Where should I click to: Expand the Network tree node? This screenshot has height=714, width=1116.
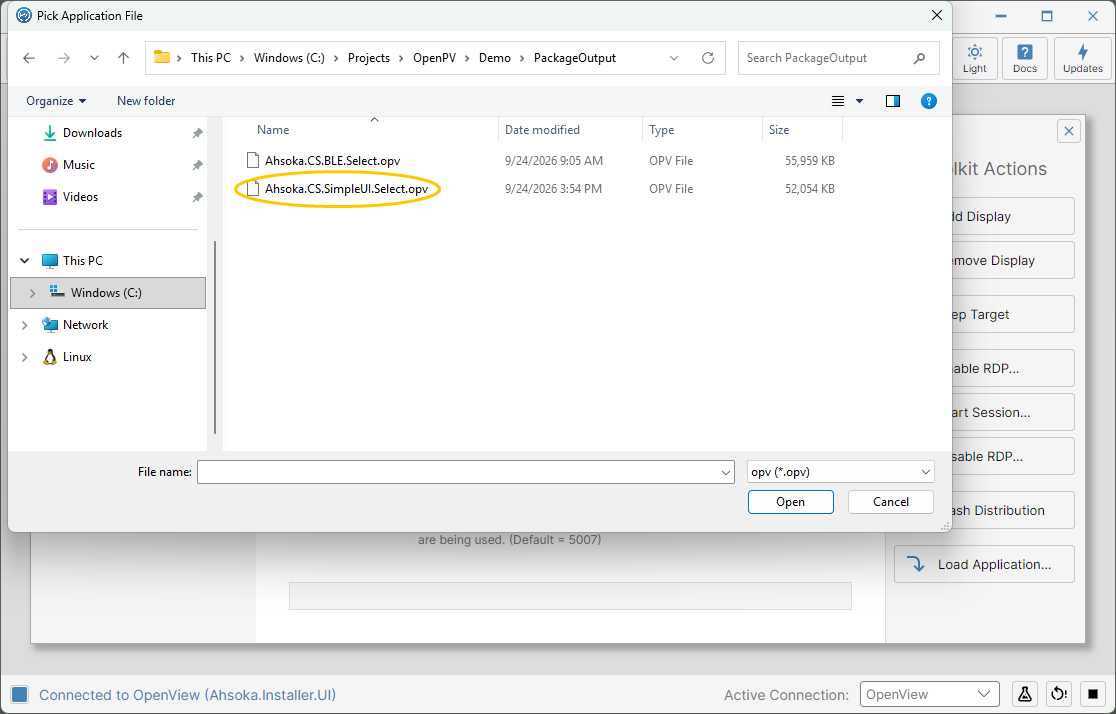24,325
